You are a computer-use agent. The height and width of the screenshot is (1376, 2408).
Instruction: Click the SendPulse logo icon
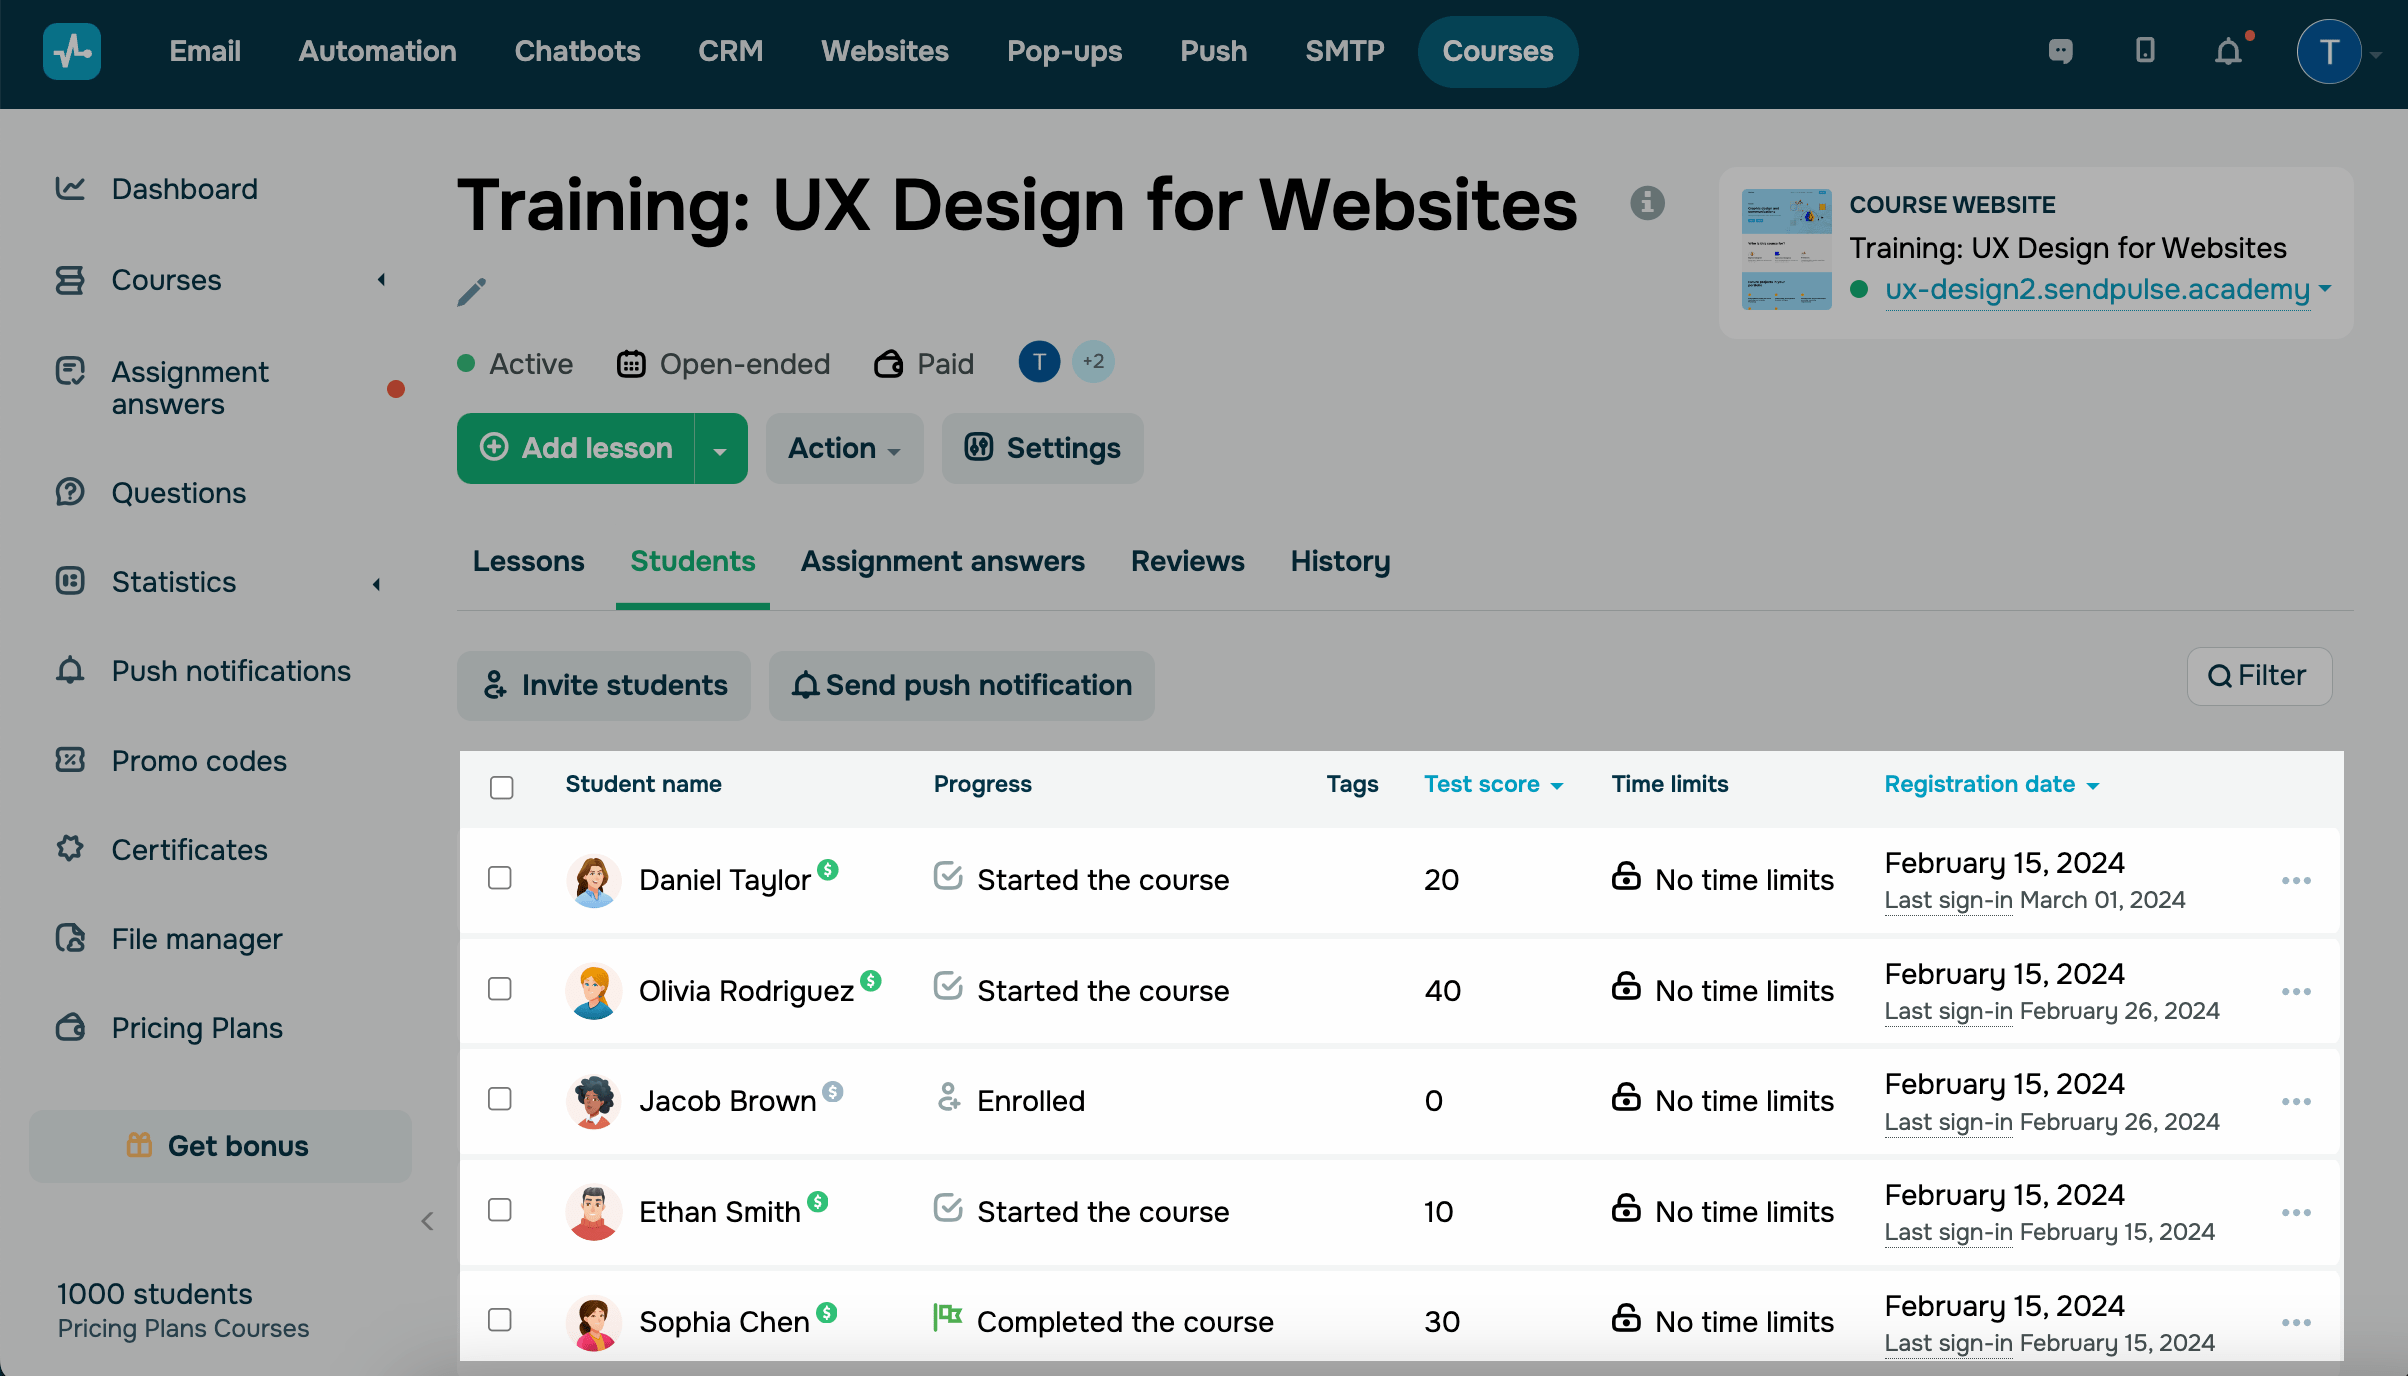pyautogui.click(x=72, y=51)
